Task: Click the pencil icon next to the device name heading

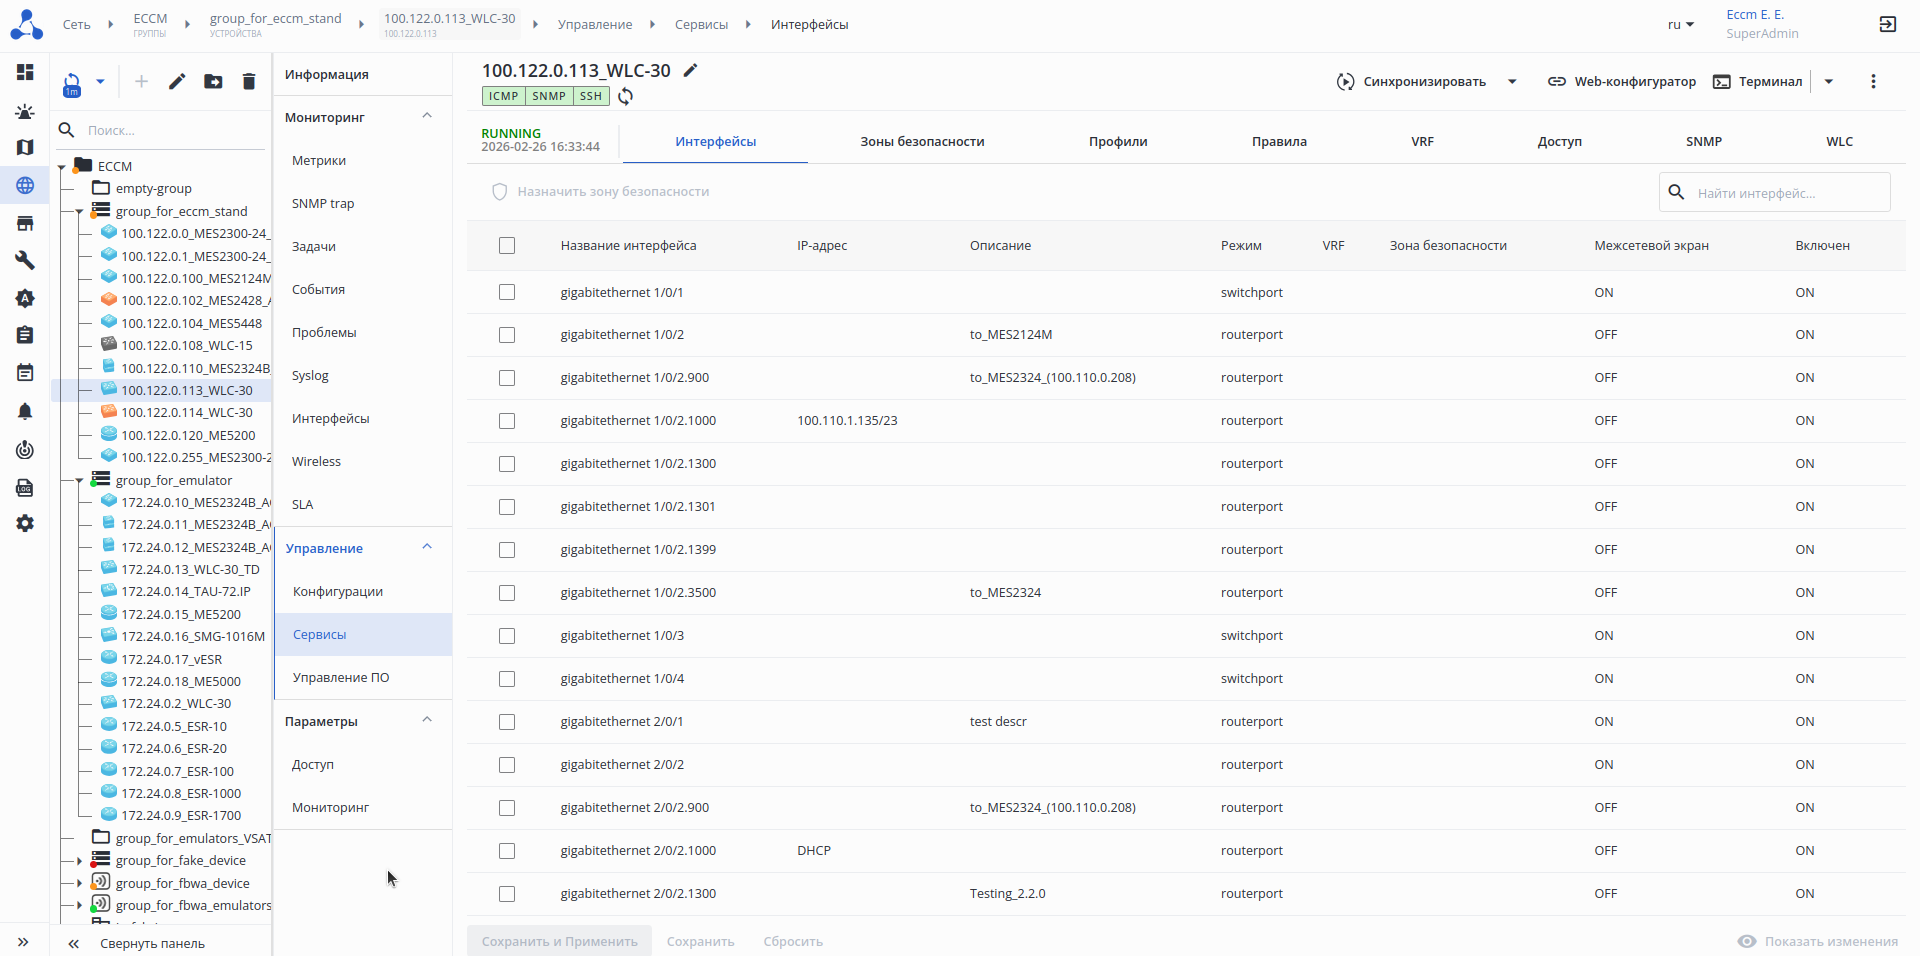Action: tap(690, 70)
